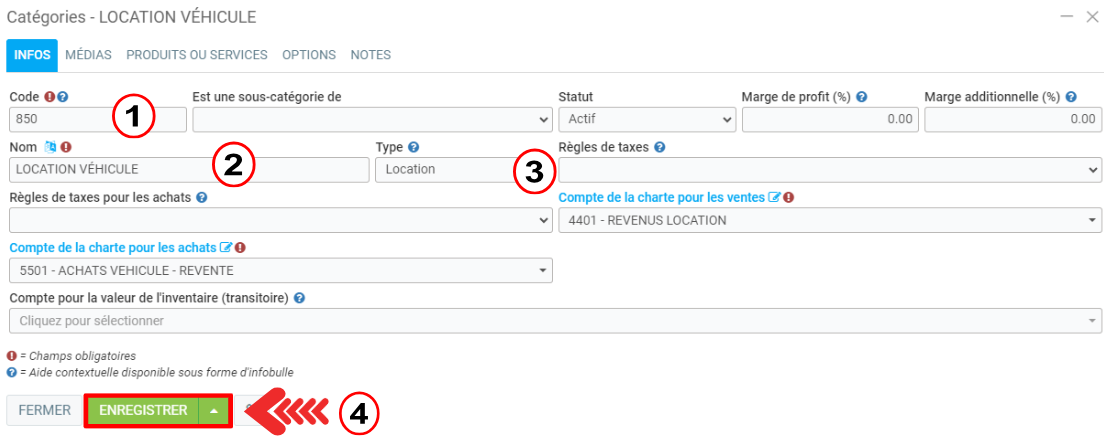Click help icon for Compte valeur de l'inventaire
1104x436 pixels.
coord(300,297)
